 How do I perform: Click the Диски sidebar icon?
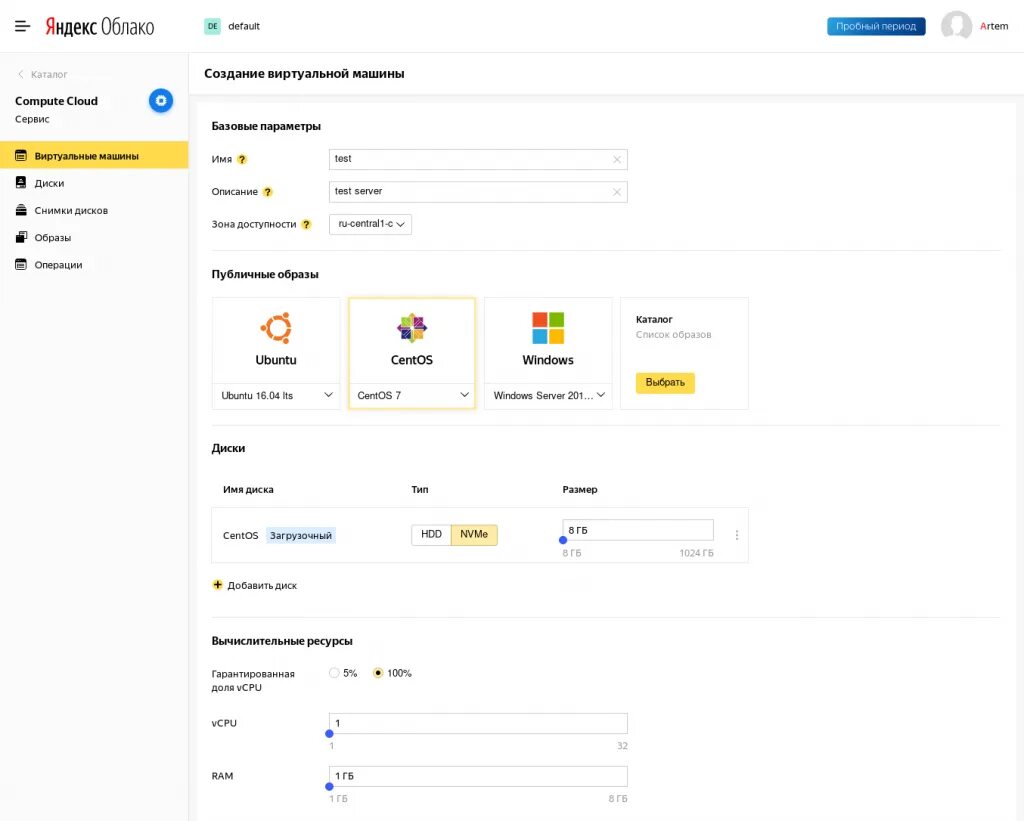click(21, 183)
